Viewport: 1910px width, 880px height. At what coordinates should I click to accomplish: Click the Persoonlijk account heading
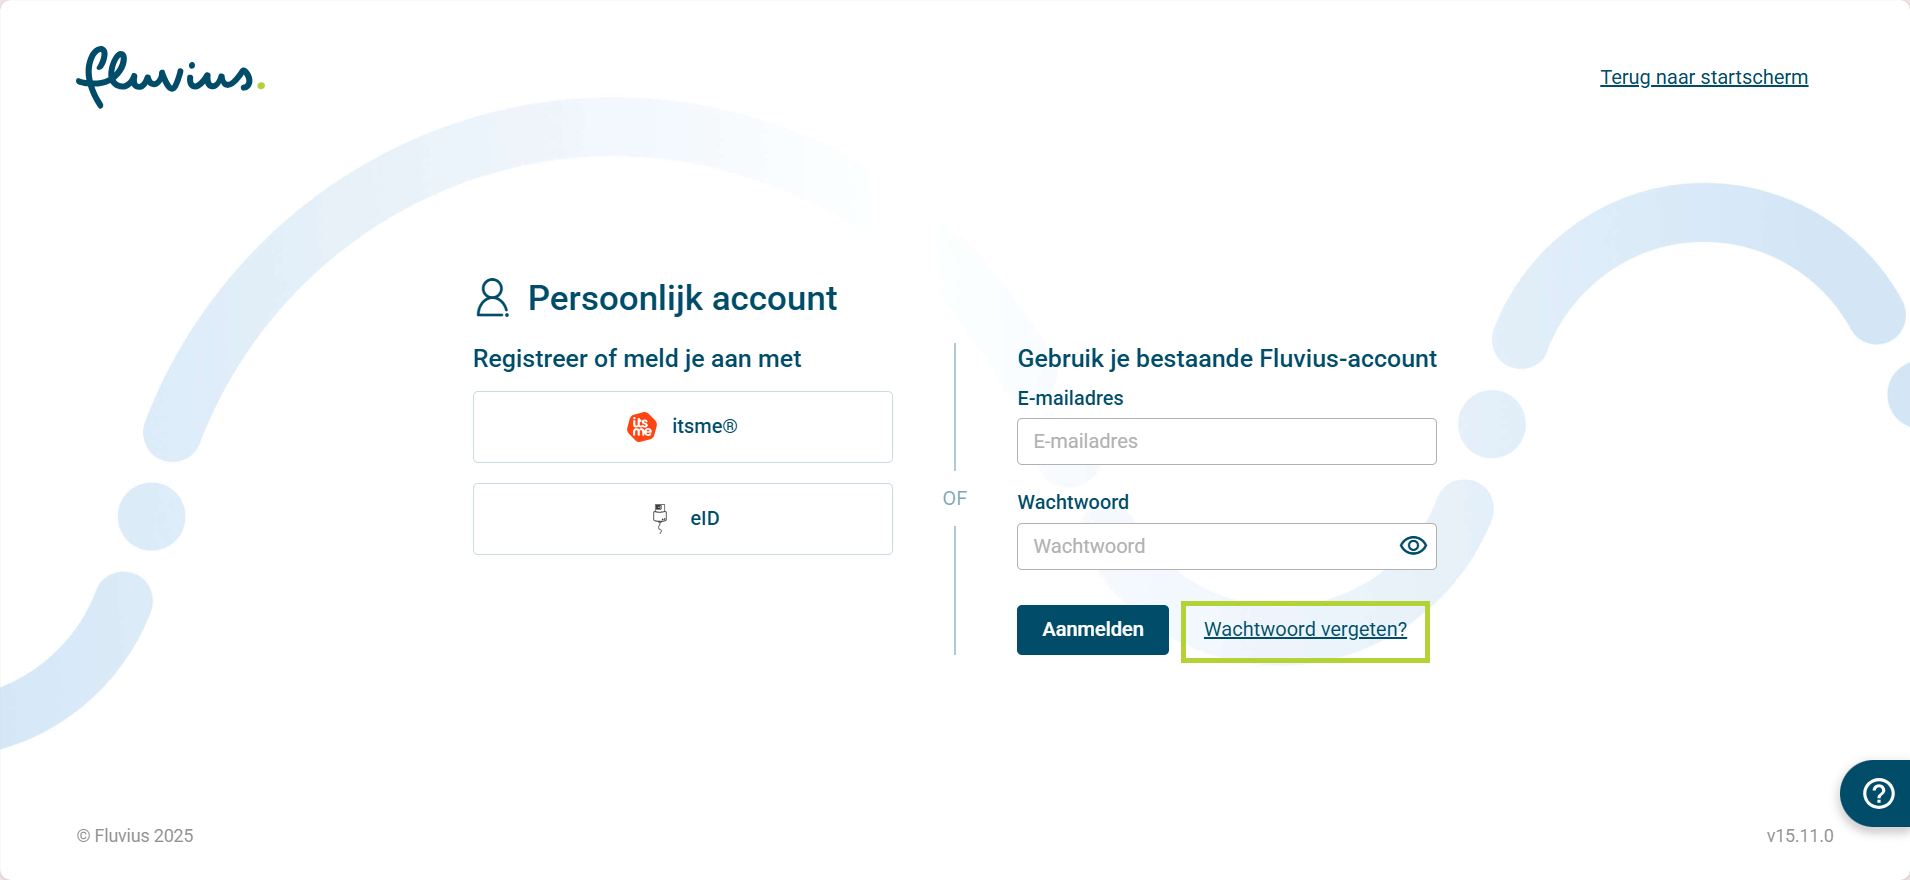pos(682,298)
